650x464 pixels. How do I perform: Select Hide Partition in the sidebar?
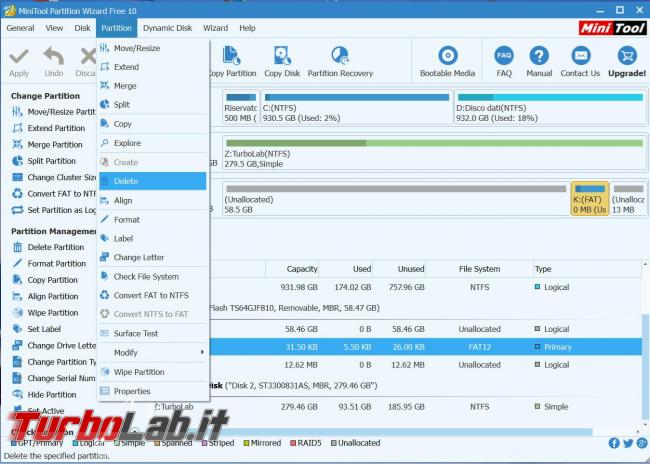44,394
